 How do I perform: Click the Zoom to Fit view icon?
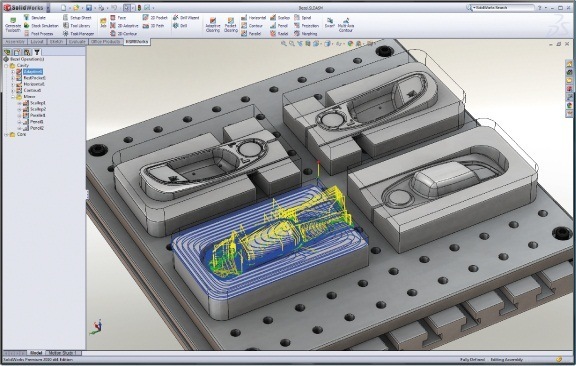point(284,43)
